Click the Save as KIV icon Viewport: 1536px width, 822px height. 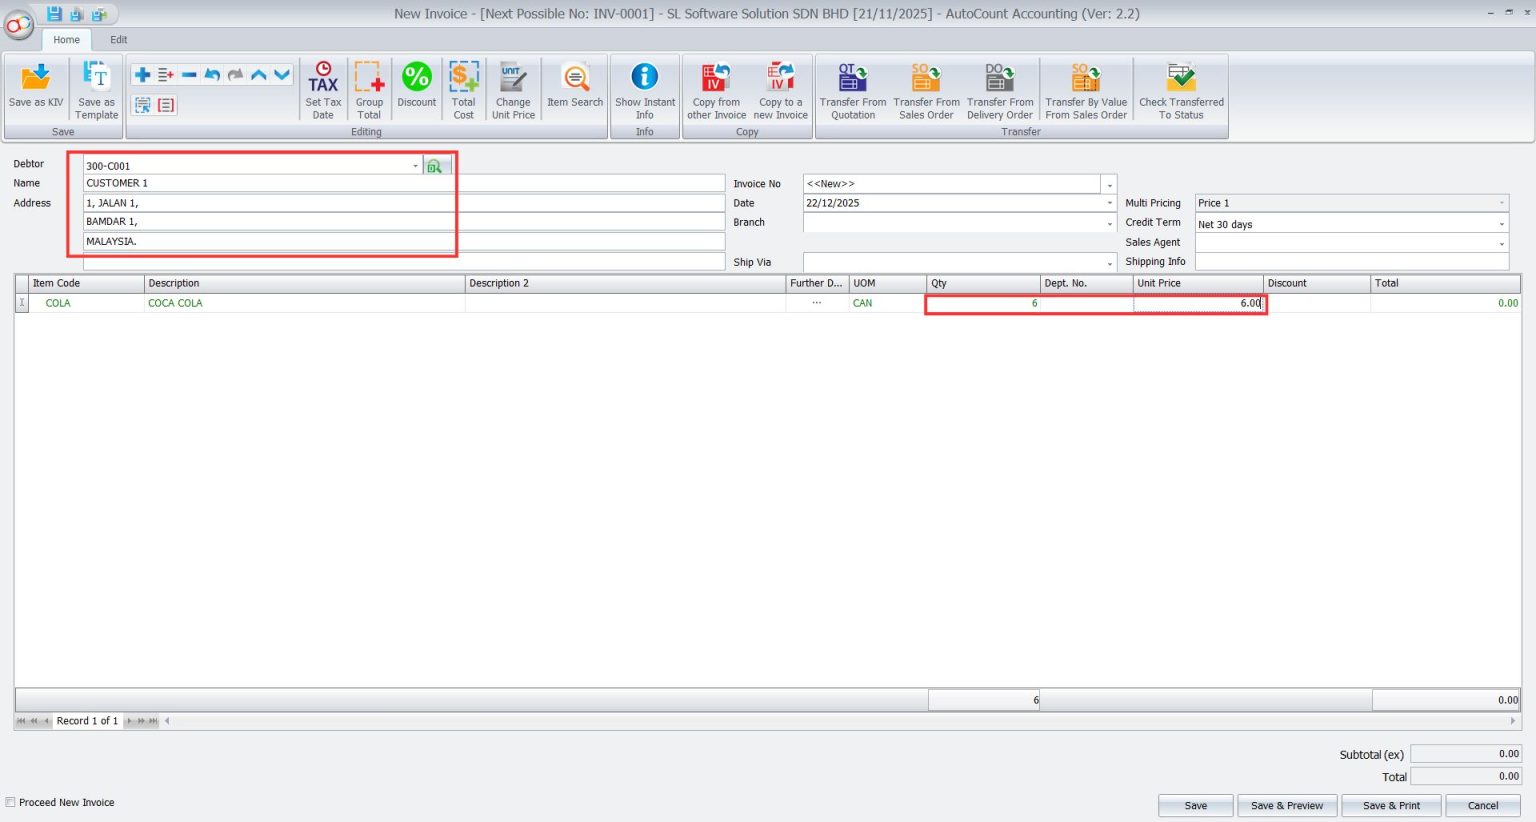point(36,88)
